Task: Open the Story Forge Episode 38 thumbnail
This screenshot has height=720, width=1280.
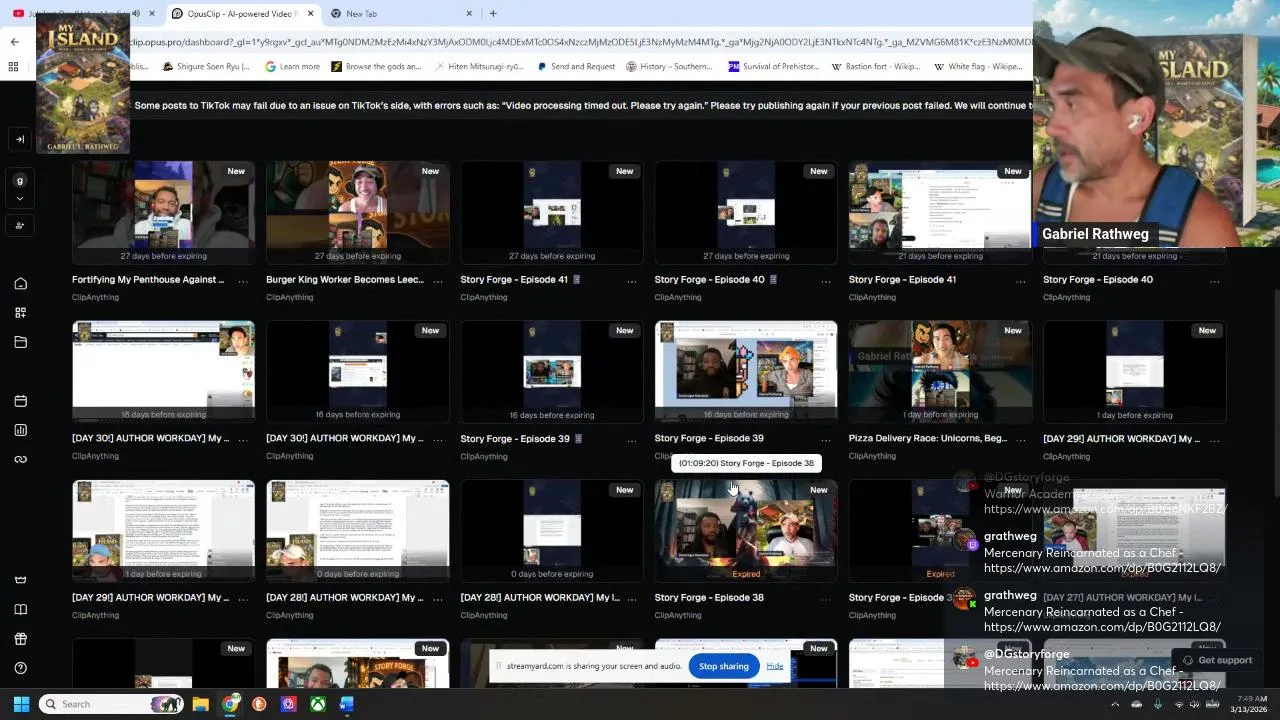Action: coord(746,531)
